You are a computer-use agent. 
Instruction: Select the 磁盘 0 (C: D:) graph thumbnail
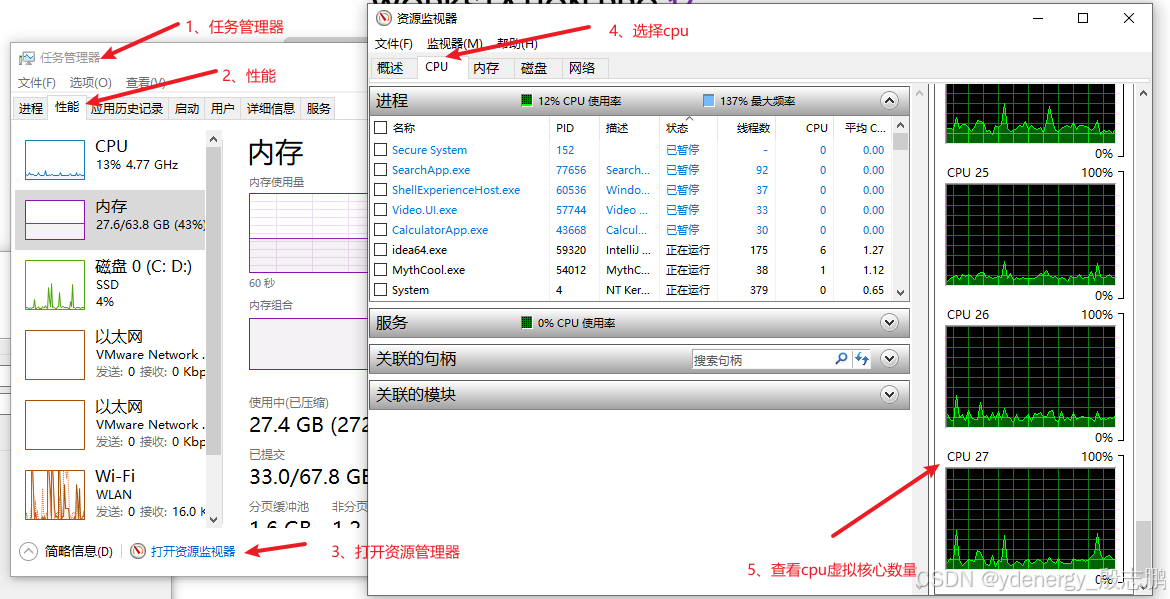coord(54,285)
